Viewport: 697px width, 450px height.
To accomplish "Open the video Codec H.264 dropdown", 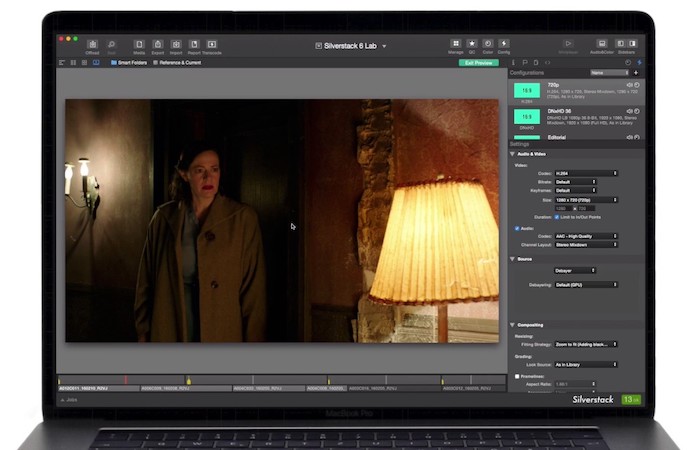I will [x=586, y=173].
